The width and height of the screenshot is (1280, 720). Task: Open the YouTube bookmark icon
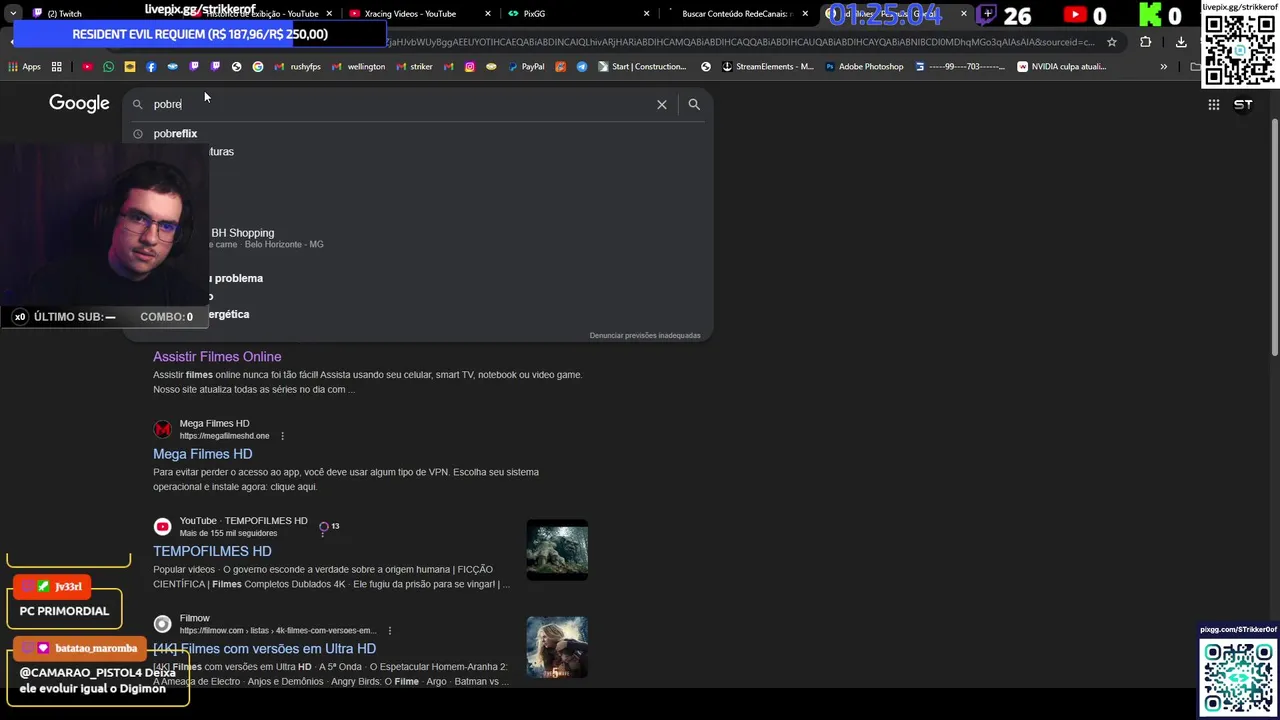click(87, 67)
